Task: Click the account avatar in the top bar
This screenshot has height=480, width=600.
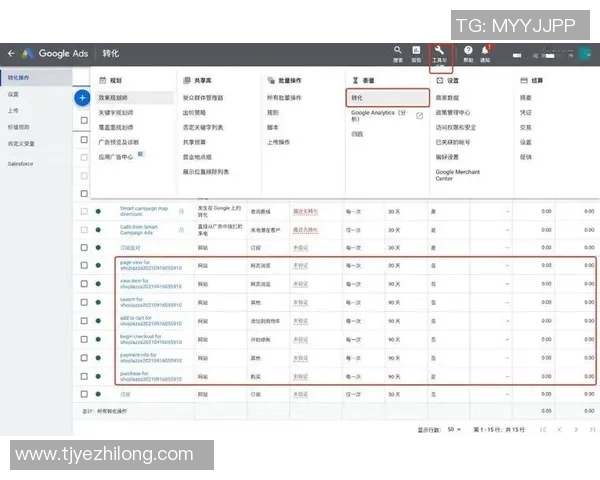Action: (x=585, y=54)
